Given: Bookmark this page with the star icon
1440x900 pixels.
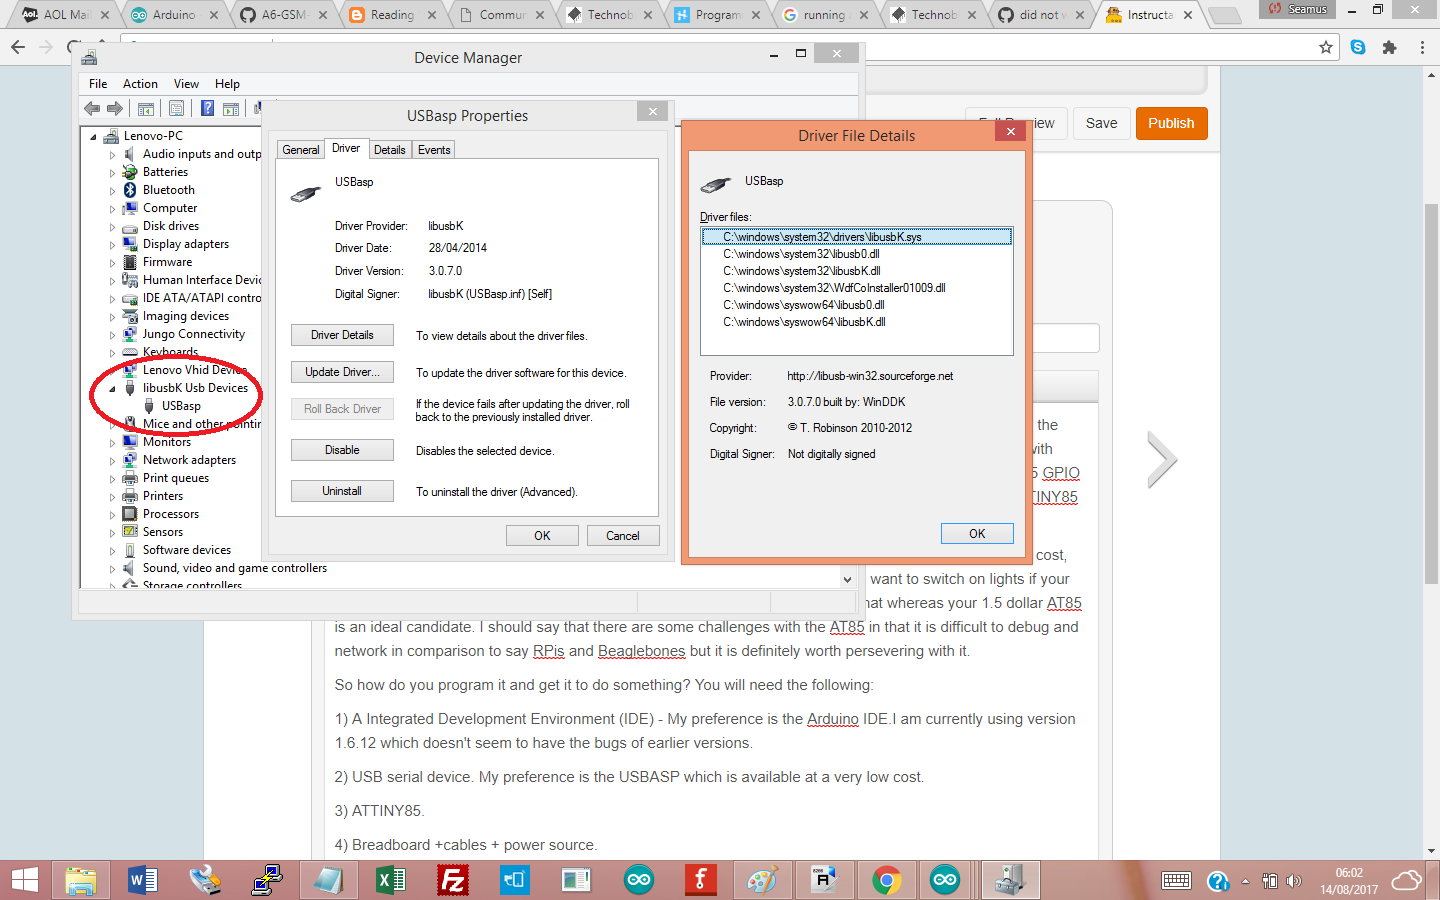Looking at the screenshot, I should (x=1326, y=47).
